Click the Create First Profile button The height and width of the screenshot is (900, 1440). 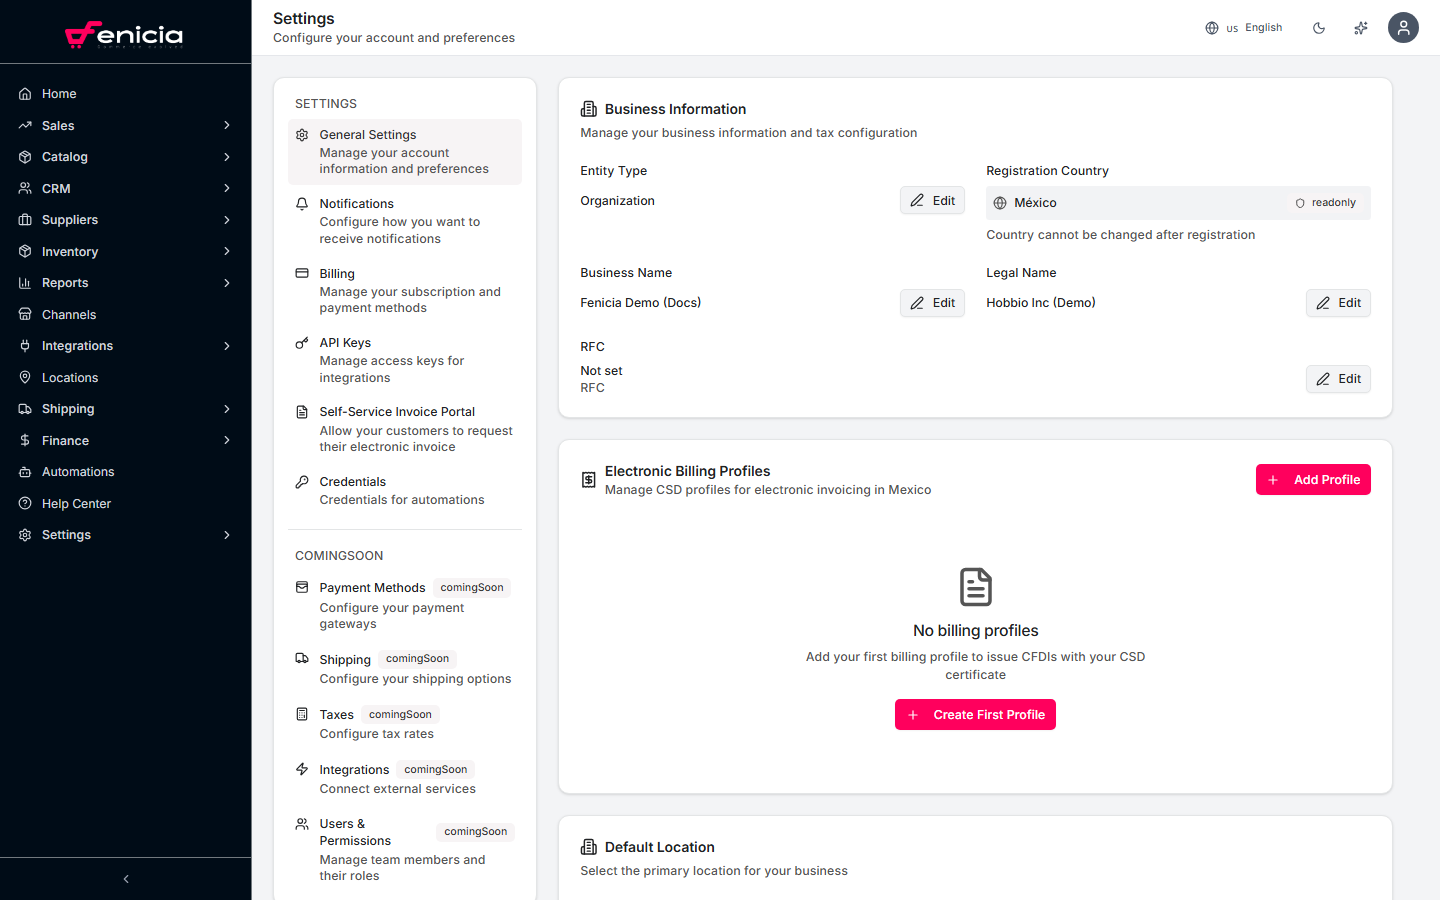[975, 714]
